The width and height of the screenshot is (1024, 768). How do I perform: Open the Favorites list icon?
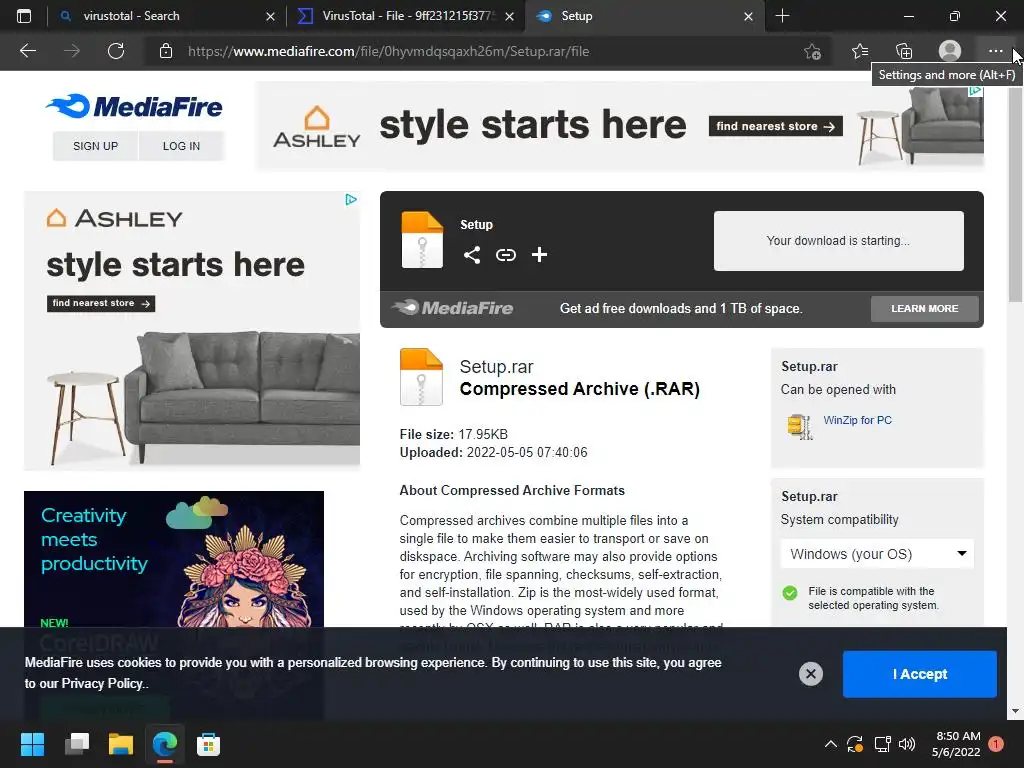click(860, 51)
